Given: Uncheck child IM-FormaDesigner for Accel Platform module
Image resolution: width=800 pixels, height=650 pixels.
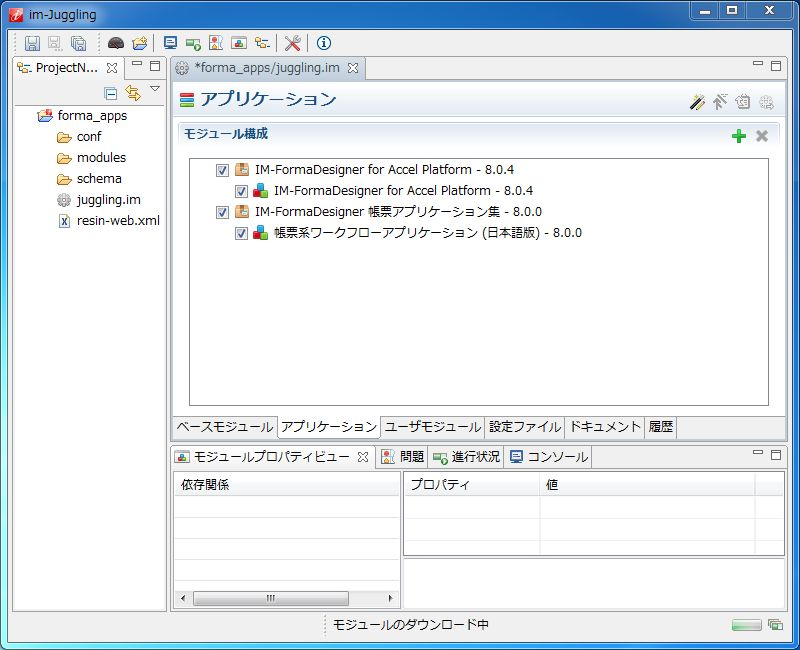Looking at the screenshot, I should tap(241, 191).
